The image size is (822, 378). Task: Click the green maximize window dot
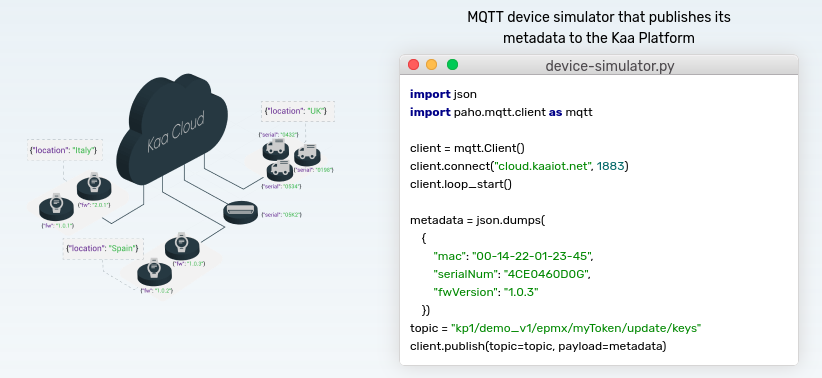[x=452, y=64]
